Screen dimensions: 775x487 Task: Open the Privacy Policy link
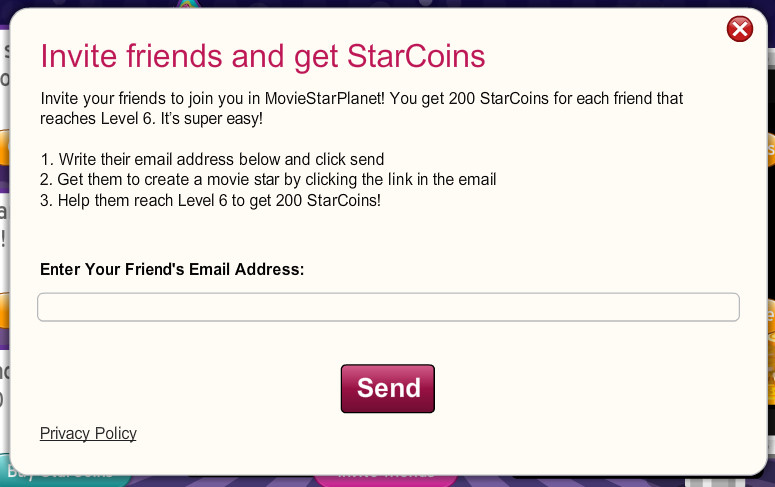[88, 433]
